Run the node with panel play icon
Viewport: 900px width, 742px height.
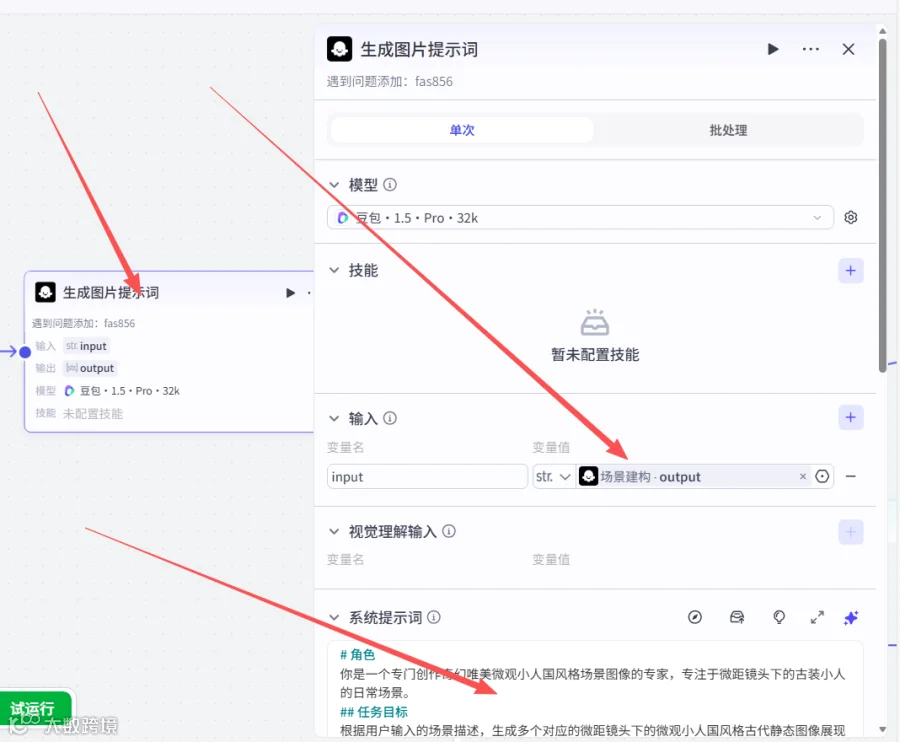[x=773, y=49]
